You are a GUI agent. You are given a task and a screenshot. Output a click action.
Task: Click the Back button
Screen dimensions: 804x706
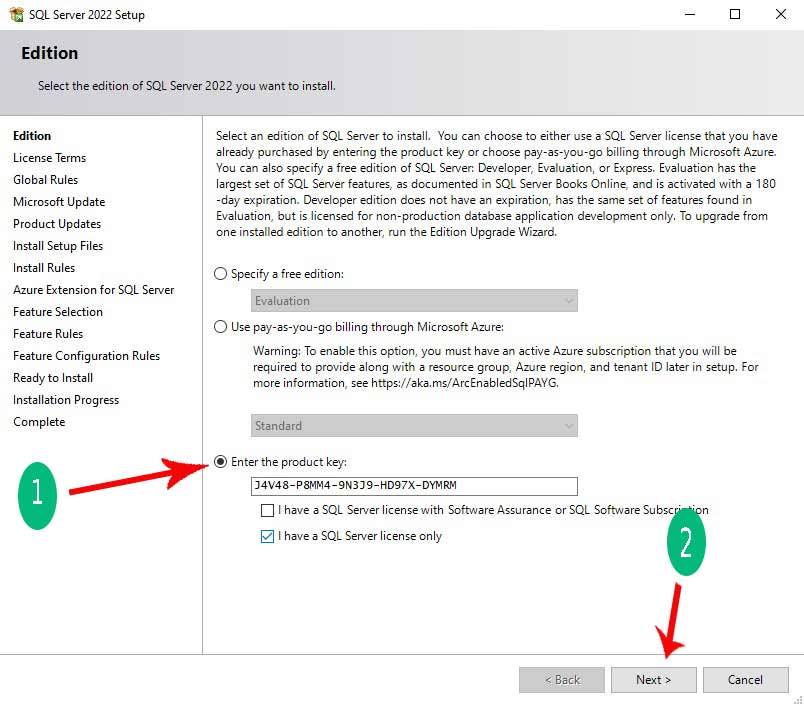(562, 680)
